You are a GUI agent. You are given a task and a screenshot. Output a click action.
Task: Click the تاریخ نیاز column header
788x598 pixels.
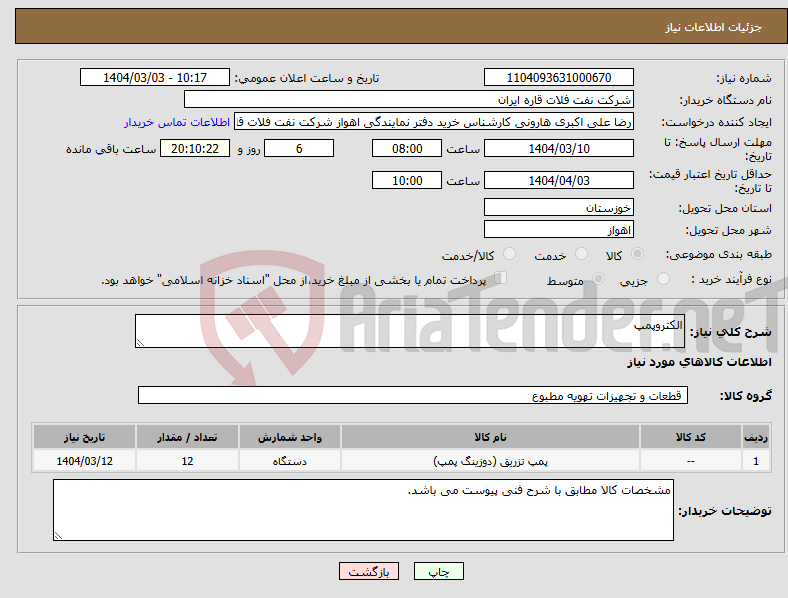tap(84, 437)
